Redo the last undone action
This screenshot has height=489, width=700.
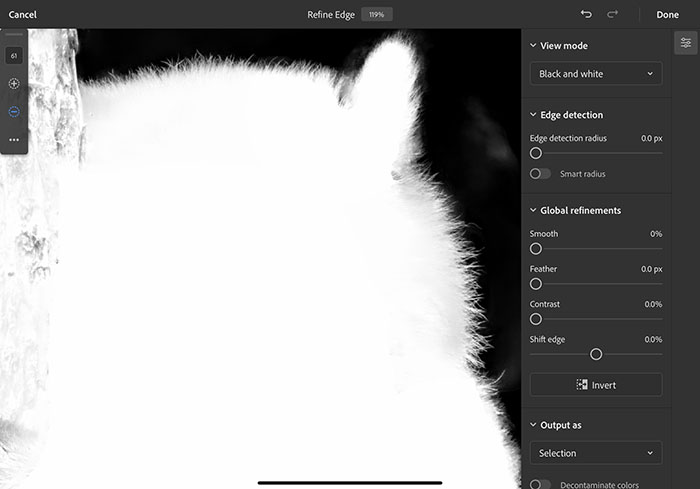click(x=613, y=14)
